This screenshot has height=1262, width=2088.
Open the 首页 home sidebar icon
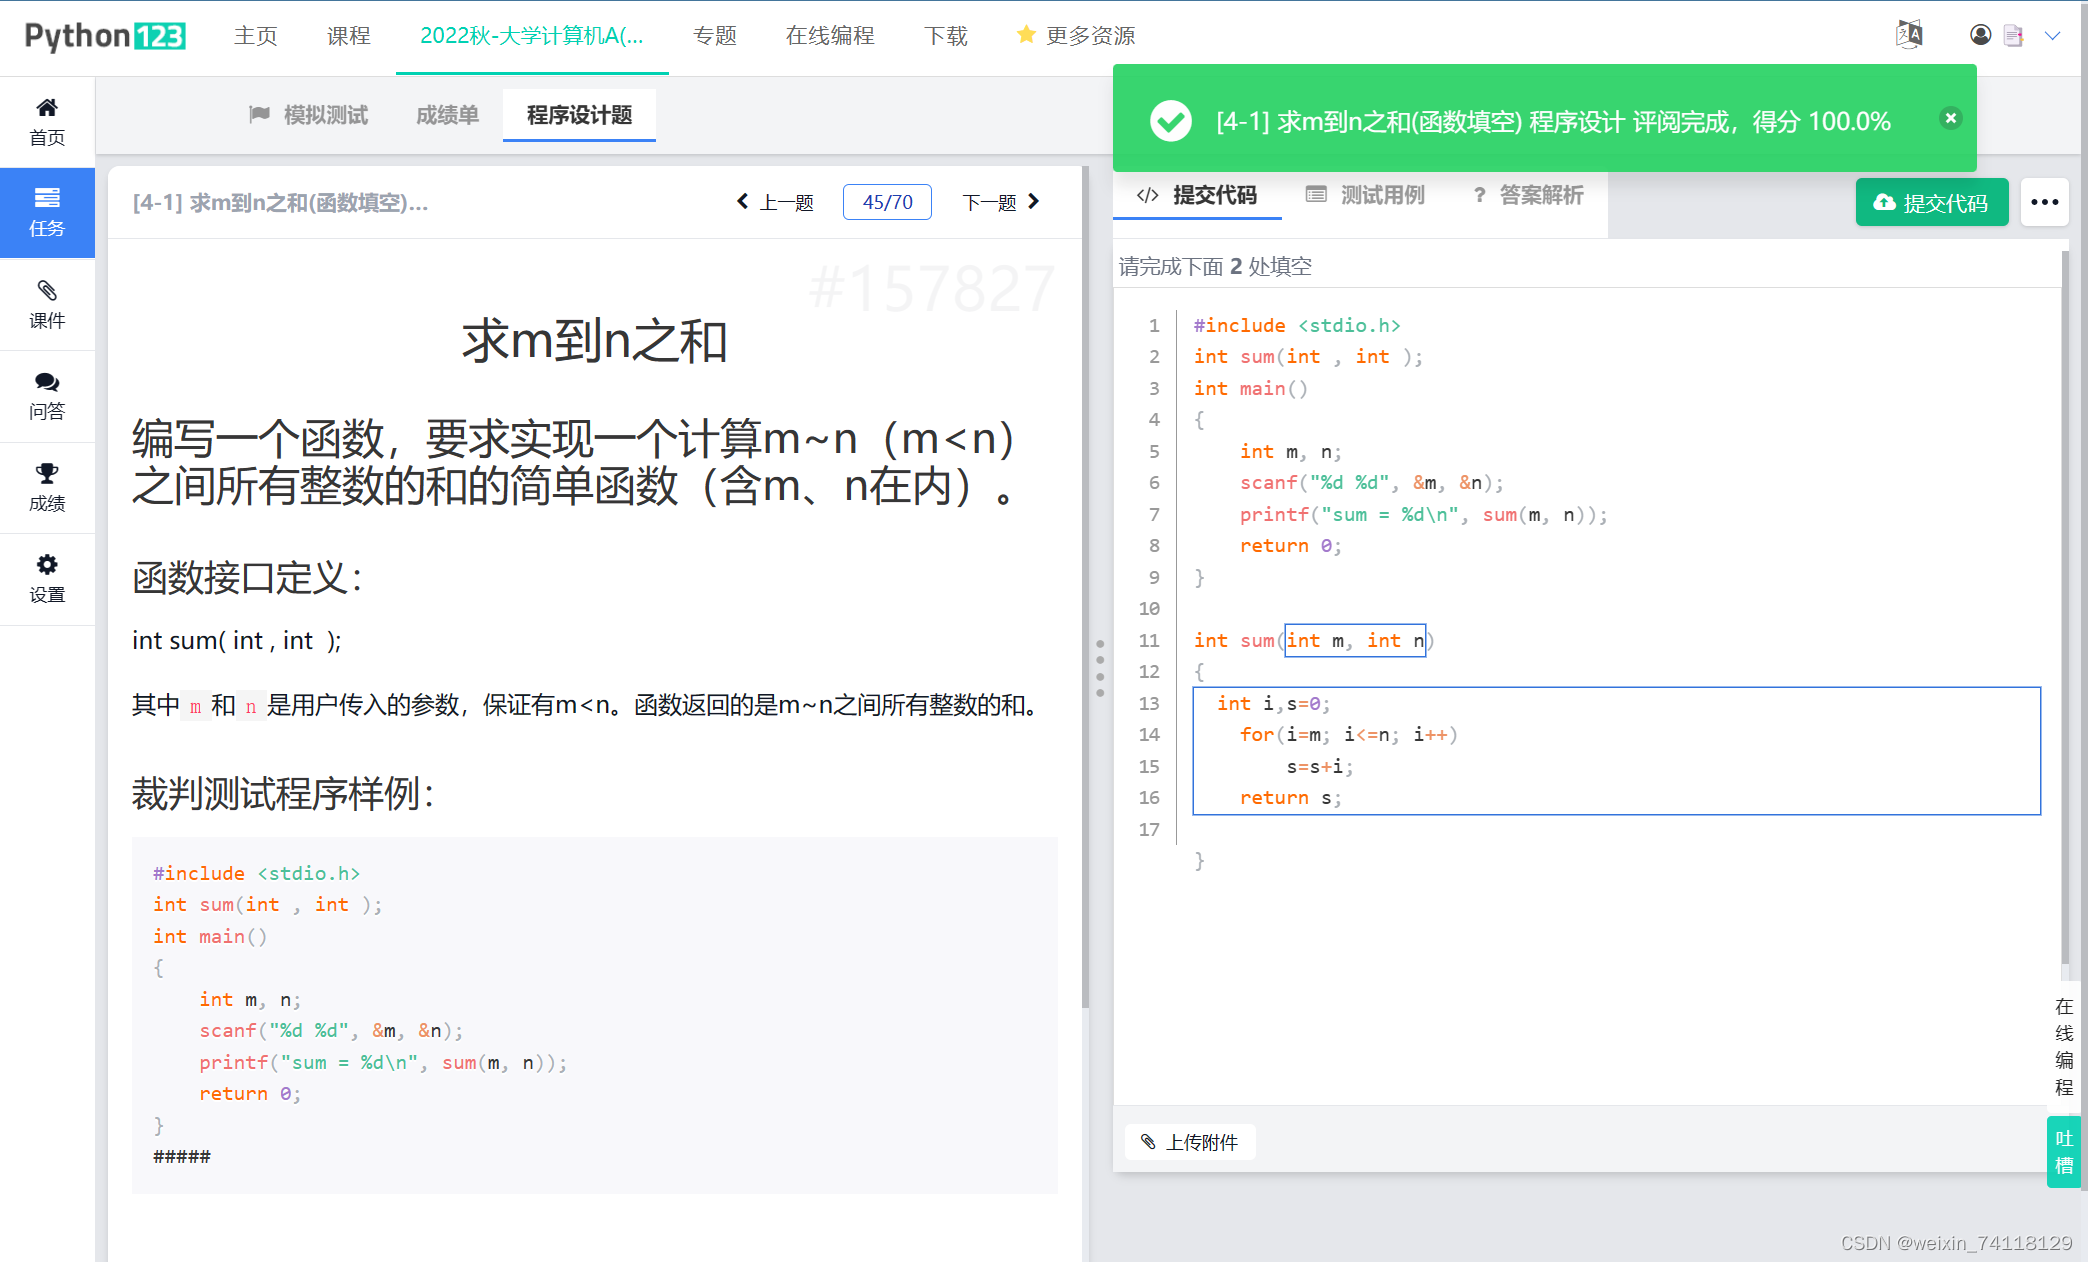tap(47, 108)
